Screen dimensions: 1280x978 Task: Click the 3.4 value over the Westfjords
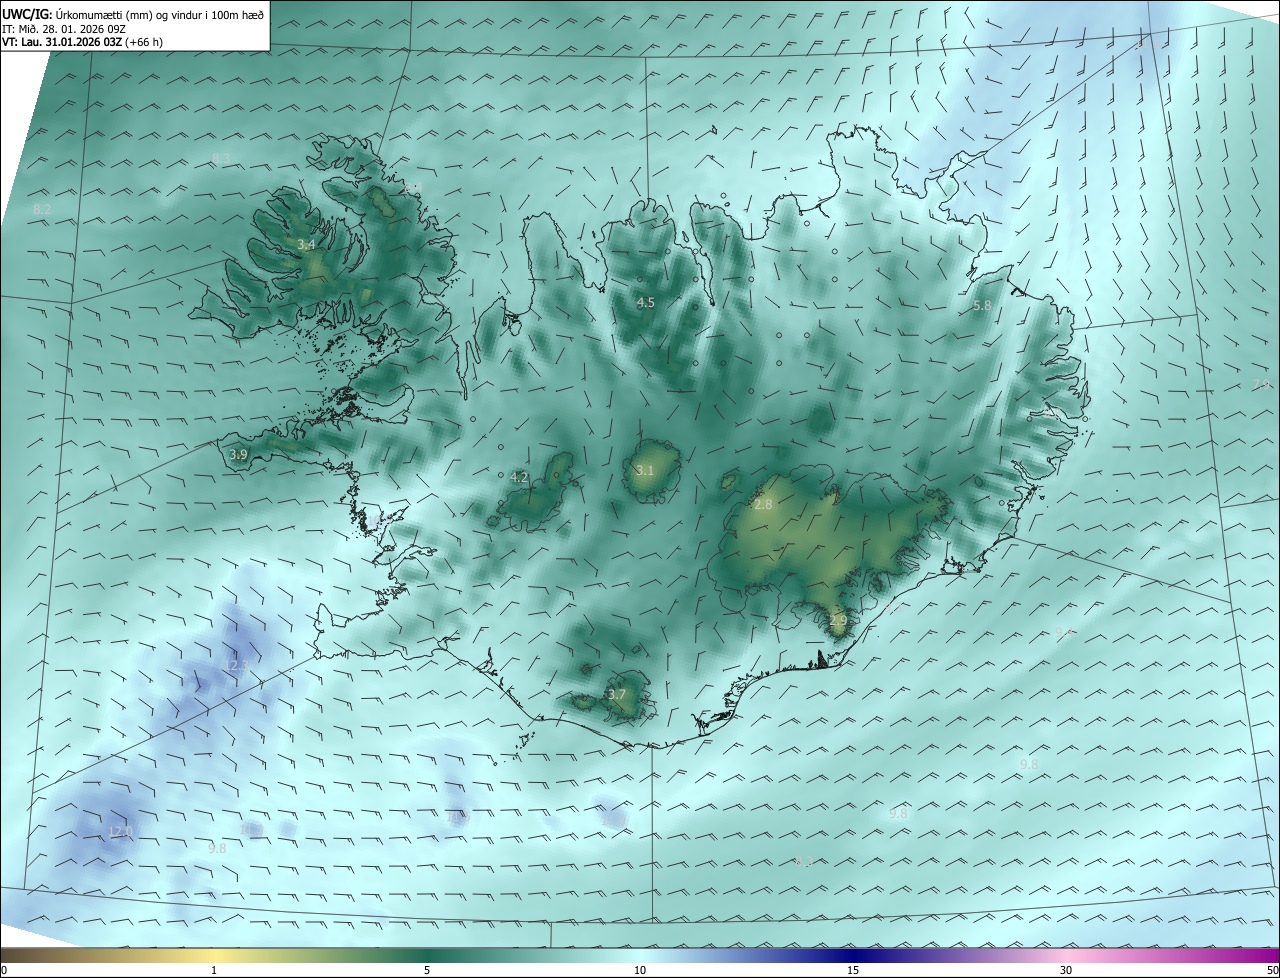click(306, 245)
